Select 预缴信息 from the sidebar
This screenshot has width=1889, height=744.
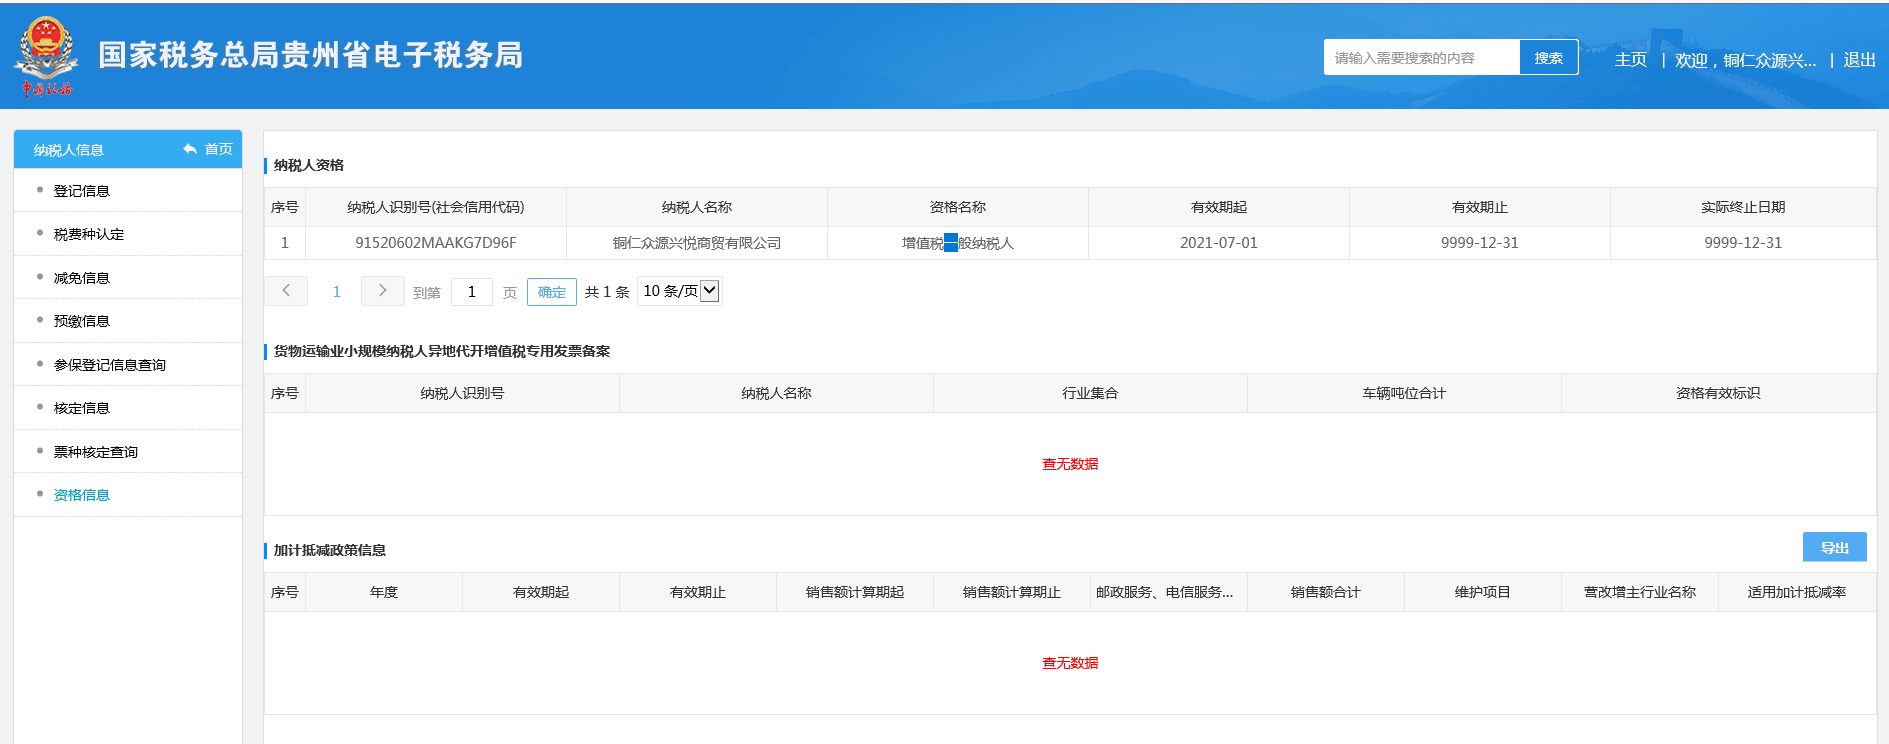point(82,321)
